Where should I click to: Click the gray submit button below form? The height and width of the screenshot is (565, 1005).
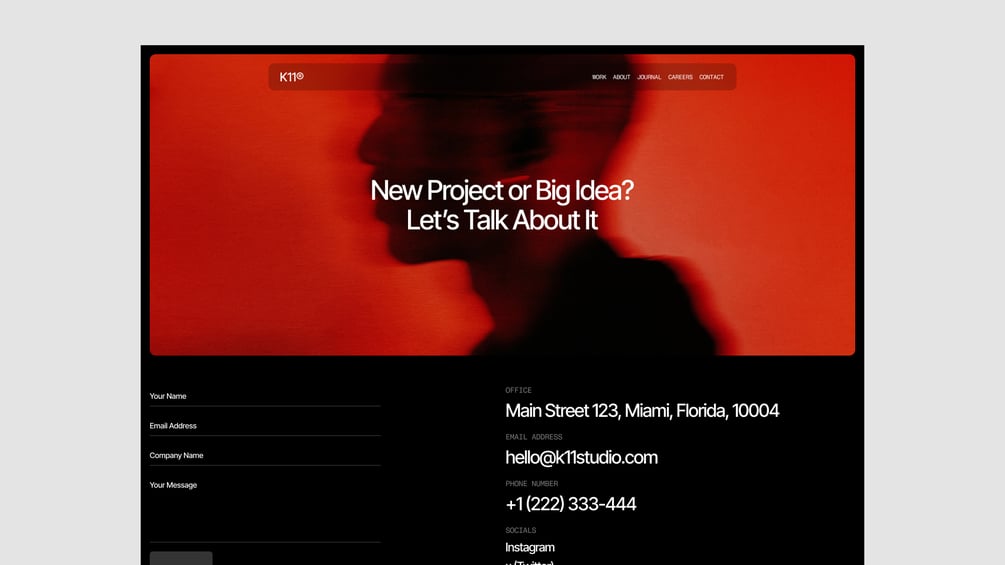(181, 558)
